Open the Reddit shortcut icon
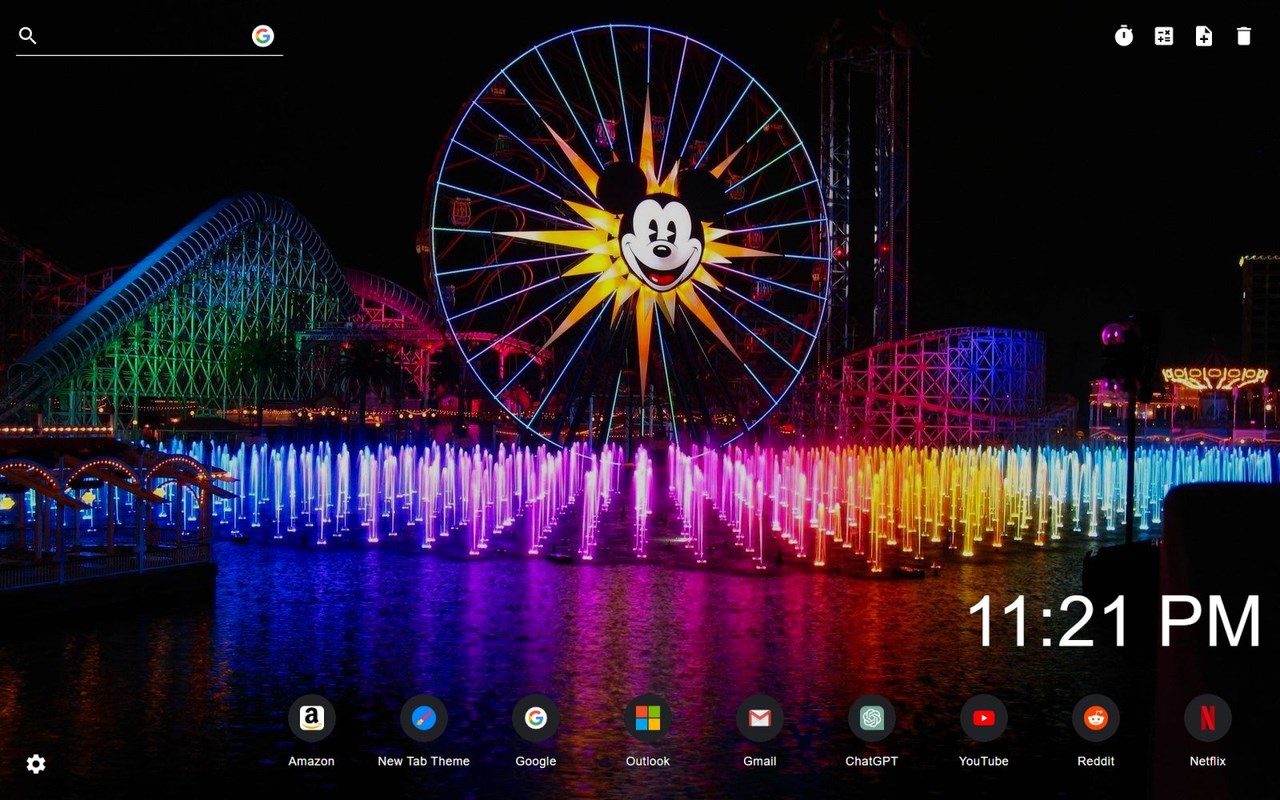 pyautogui.click(x=1096, y=718)
